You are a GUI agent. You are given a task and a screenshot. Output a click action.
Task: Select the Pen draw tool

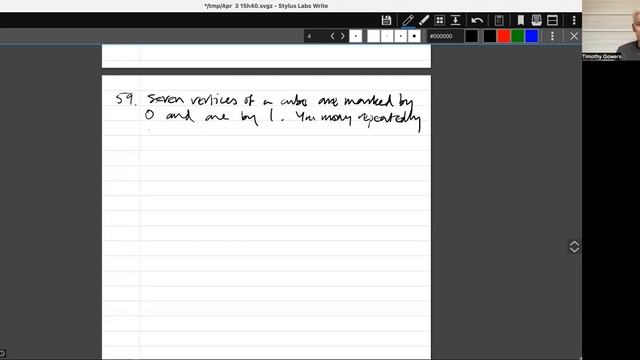click(x=407, y=20)
